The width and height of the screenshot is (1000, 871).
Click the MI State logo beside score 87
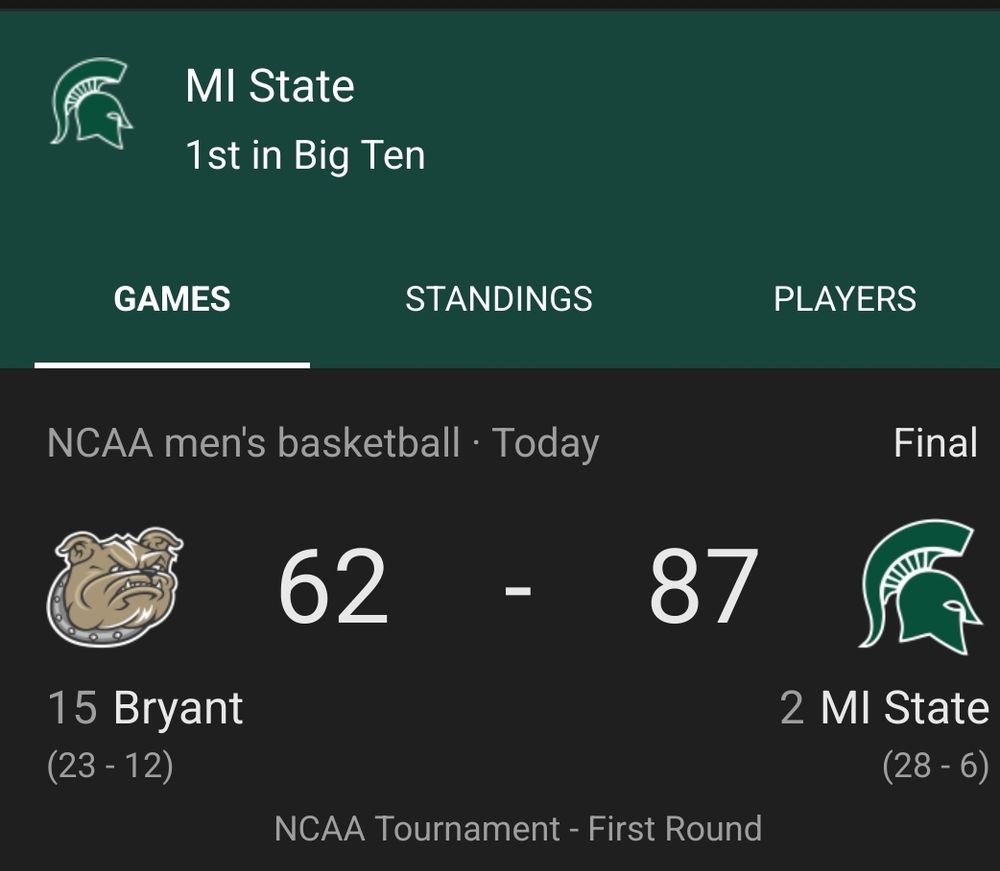pyautogui.click(x=920, y=587)
